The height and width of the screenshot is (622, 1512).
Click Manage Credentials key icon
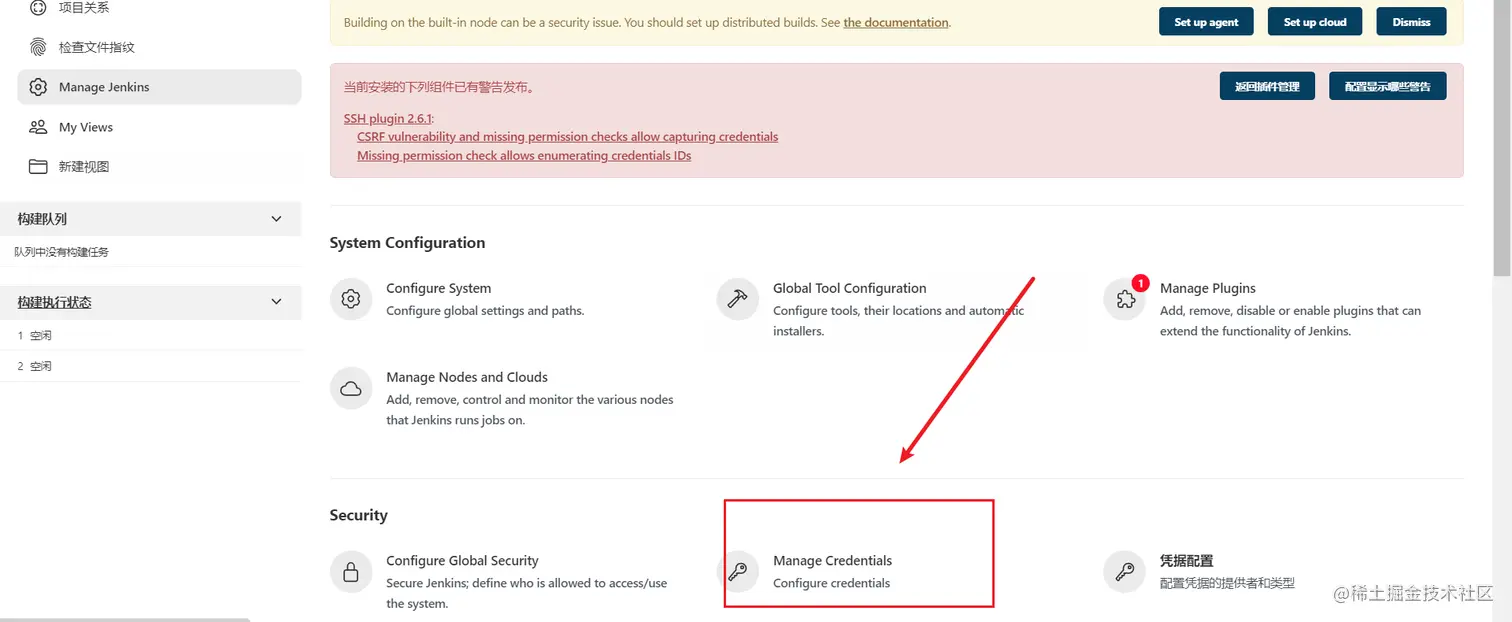tap(738, 572)
